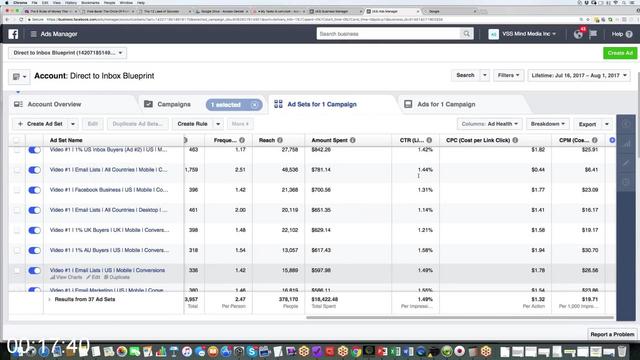This screenshot has height=360, width=640.
Task: Click the pencil edit icon in right side panel
Action: coord(626,163)
